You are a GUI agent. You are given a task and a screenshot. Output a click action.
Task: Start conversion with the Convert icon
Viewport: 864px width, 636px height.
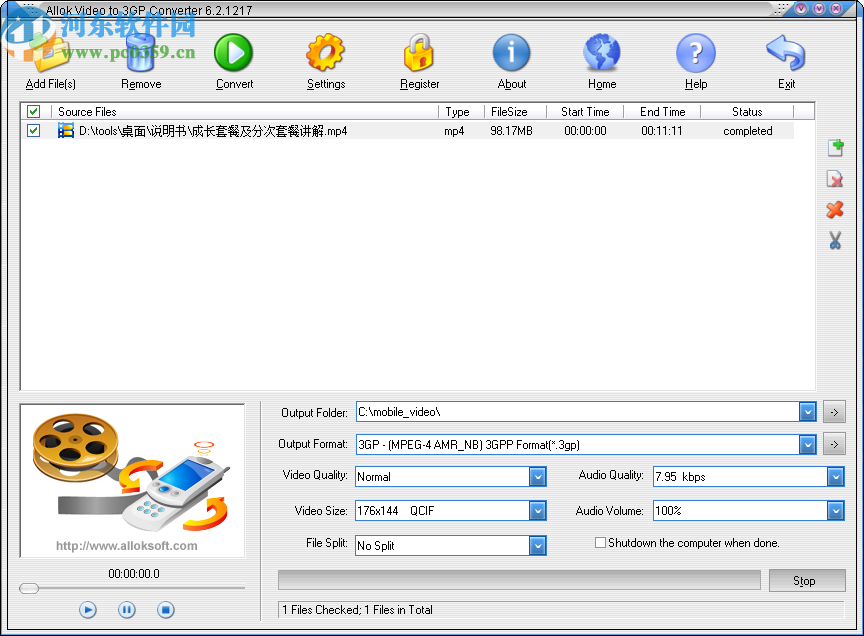[233, 52]
